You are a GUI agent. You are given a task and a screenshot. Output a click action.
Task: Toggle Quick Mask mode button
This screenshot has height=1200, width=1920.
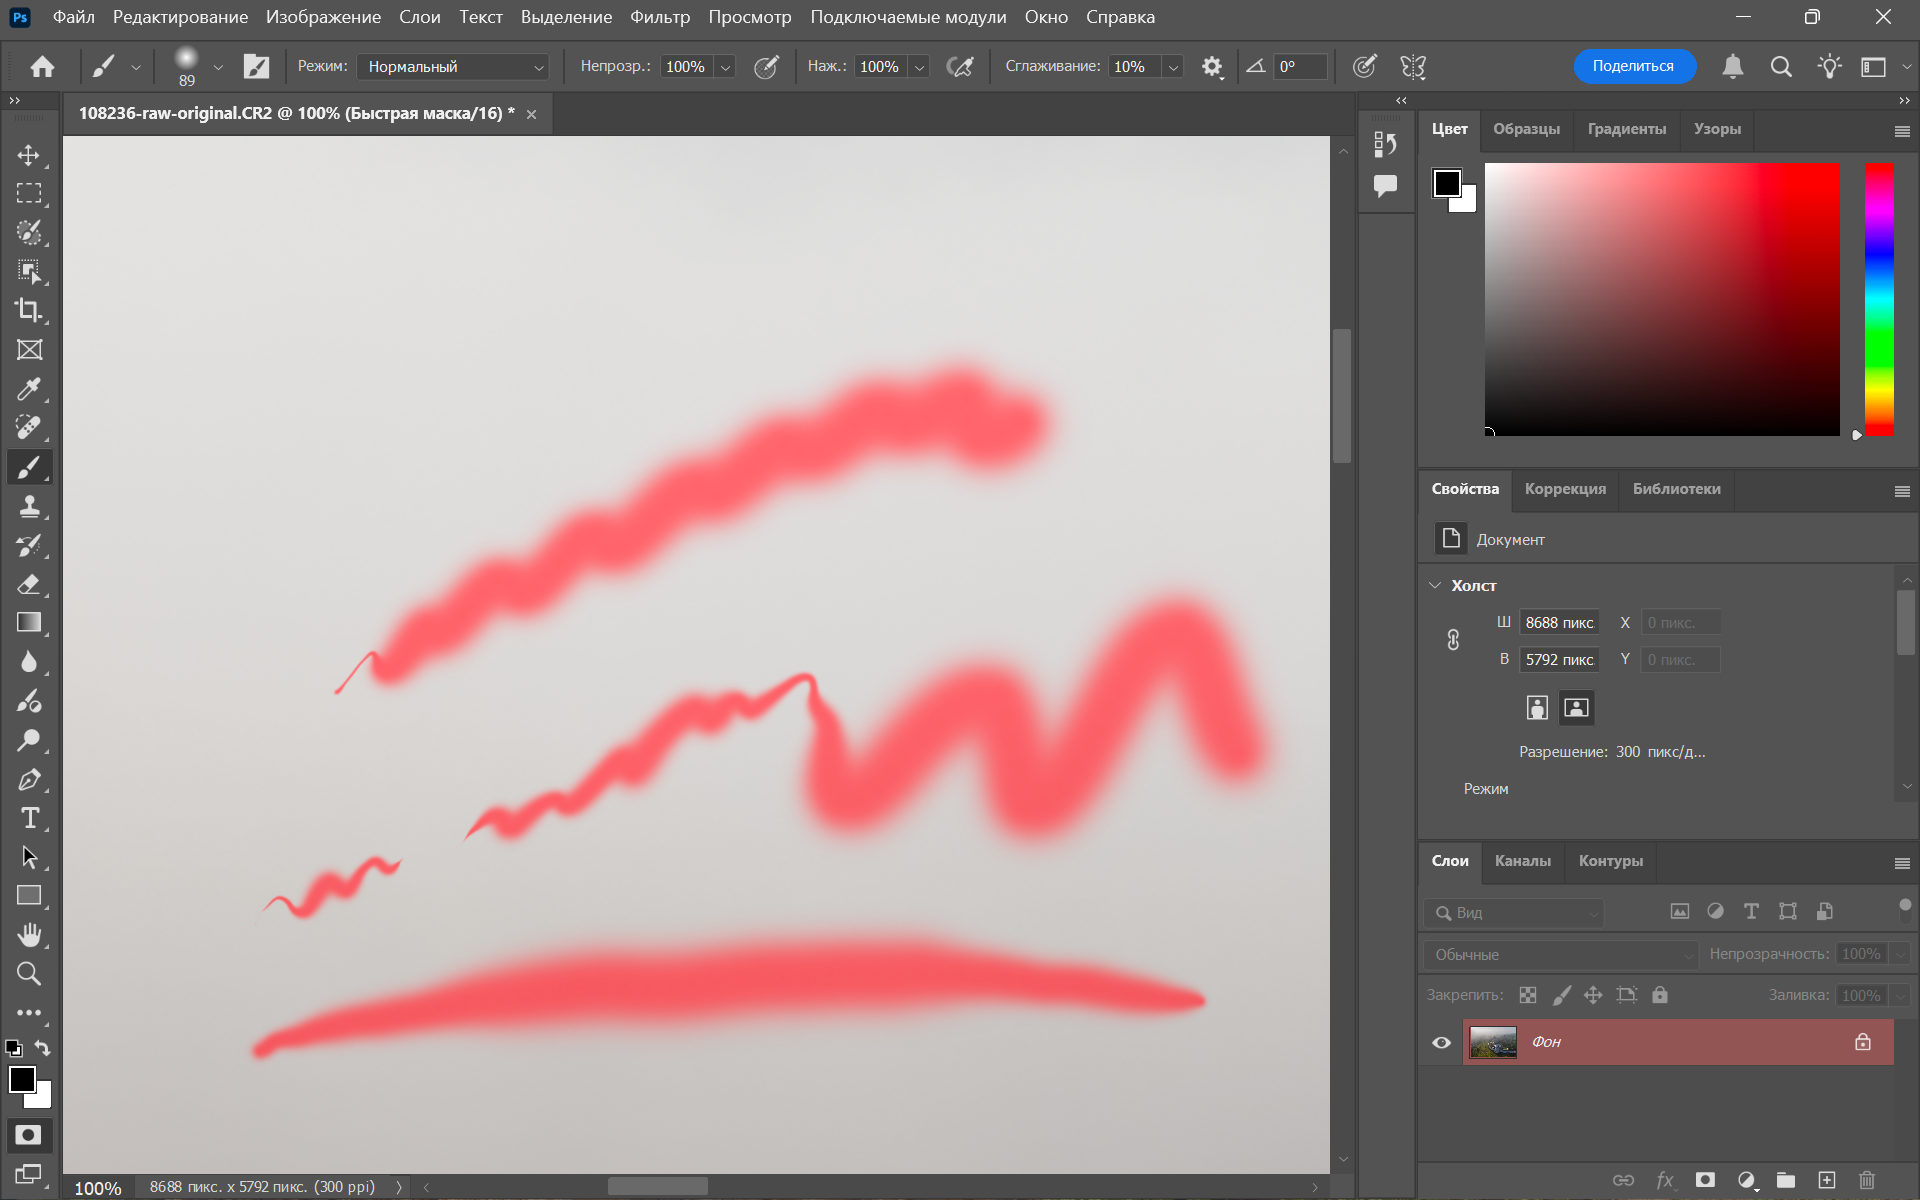pyautogui.click(x=28, y=1135)
